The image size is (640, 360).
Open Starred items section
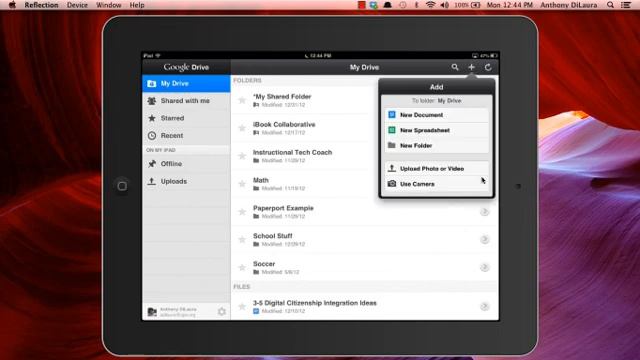tap(186, 118)
